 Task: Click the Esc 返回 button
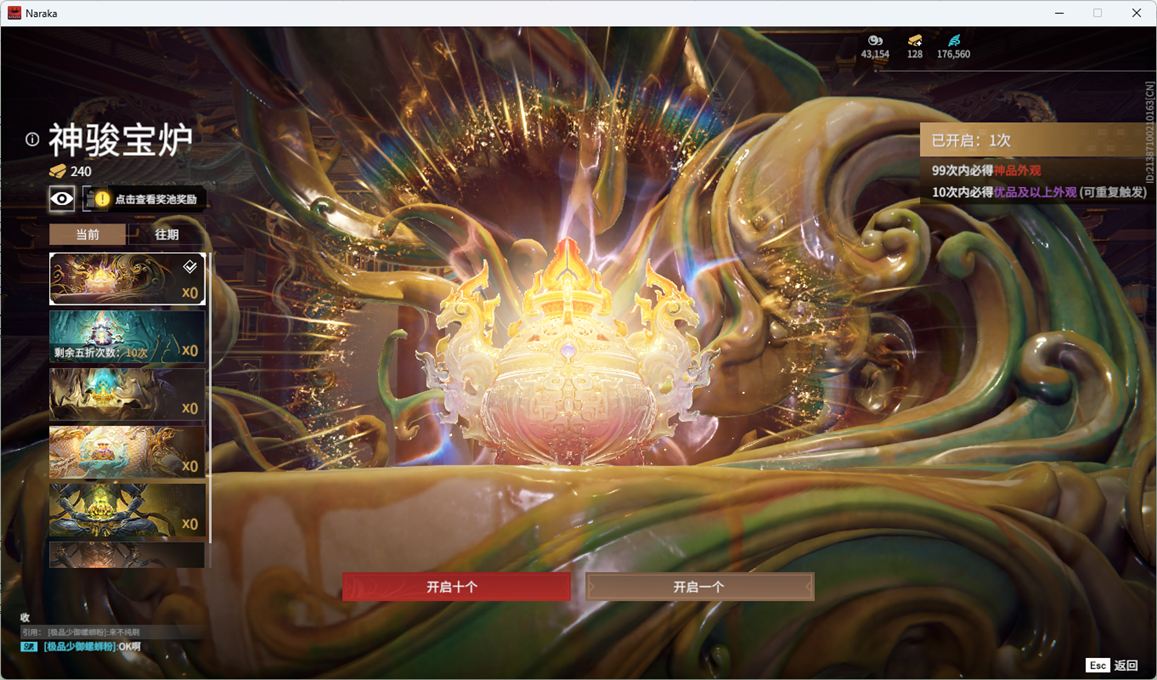[x=1111, y=665]
